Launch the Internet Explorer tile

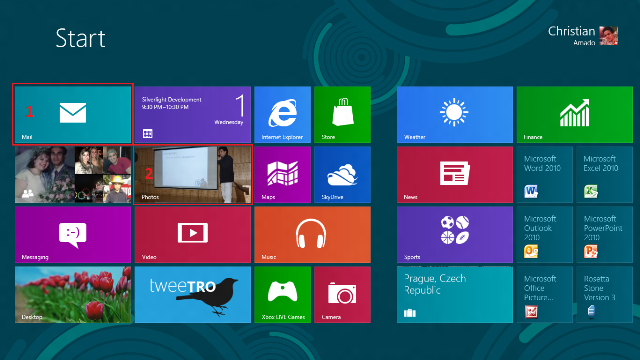point(282,114)
